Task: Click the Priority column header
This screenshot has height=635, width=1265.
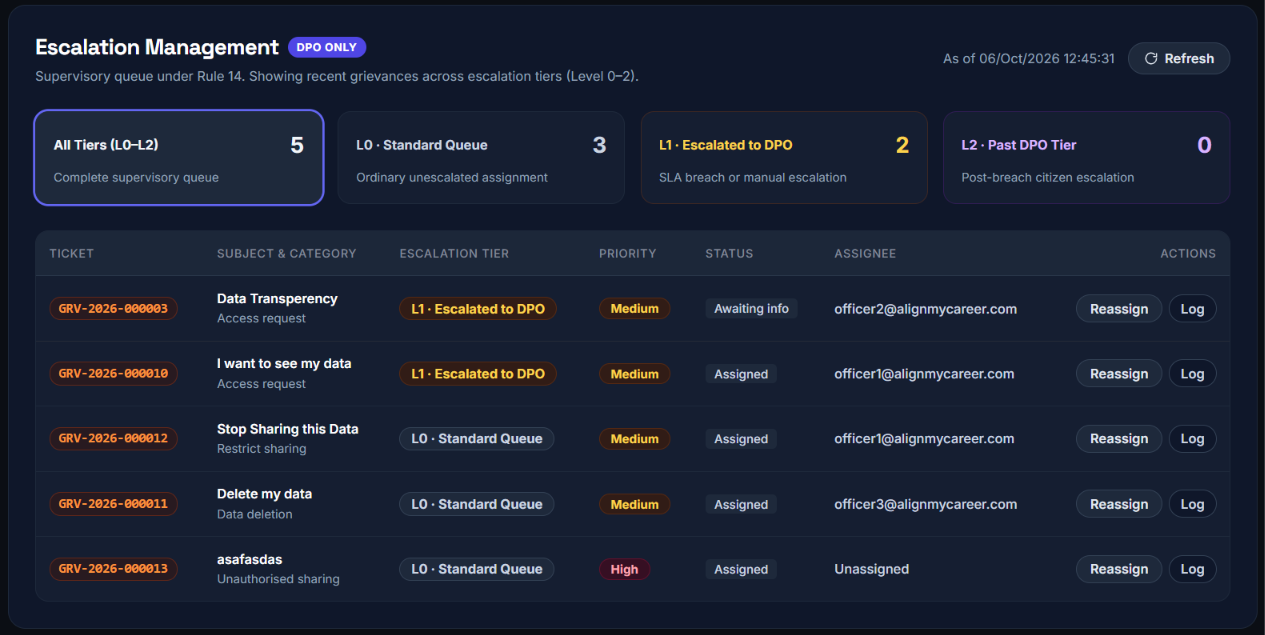Action: coord(628,254)
